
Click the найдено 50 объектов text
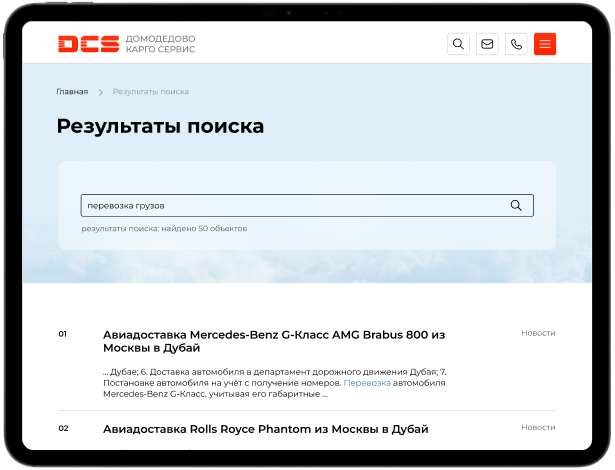(x=204, y=229)
